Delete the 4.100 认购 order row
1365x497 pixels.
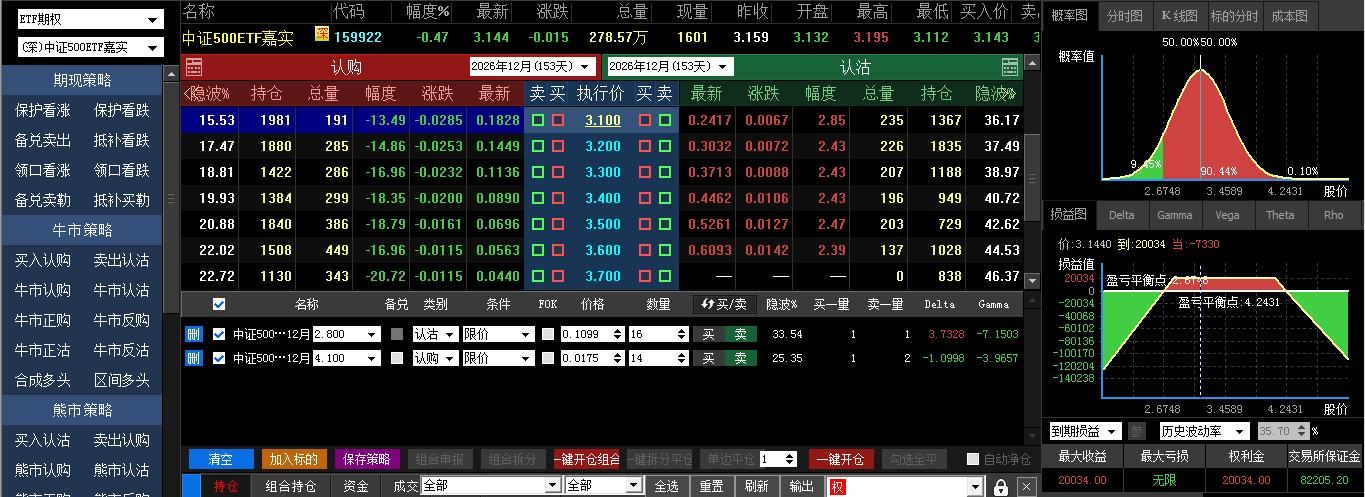click(x=194, y=357)
